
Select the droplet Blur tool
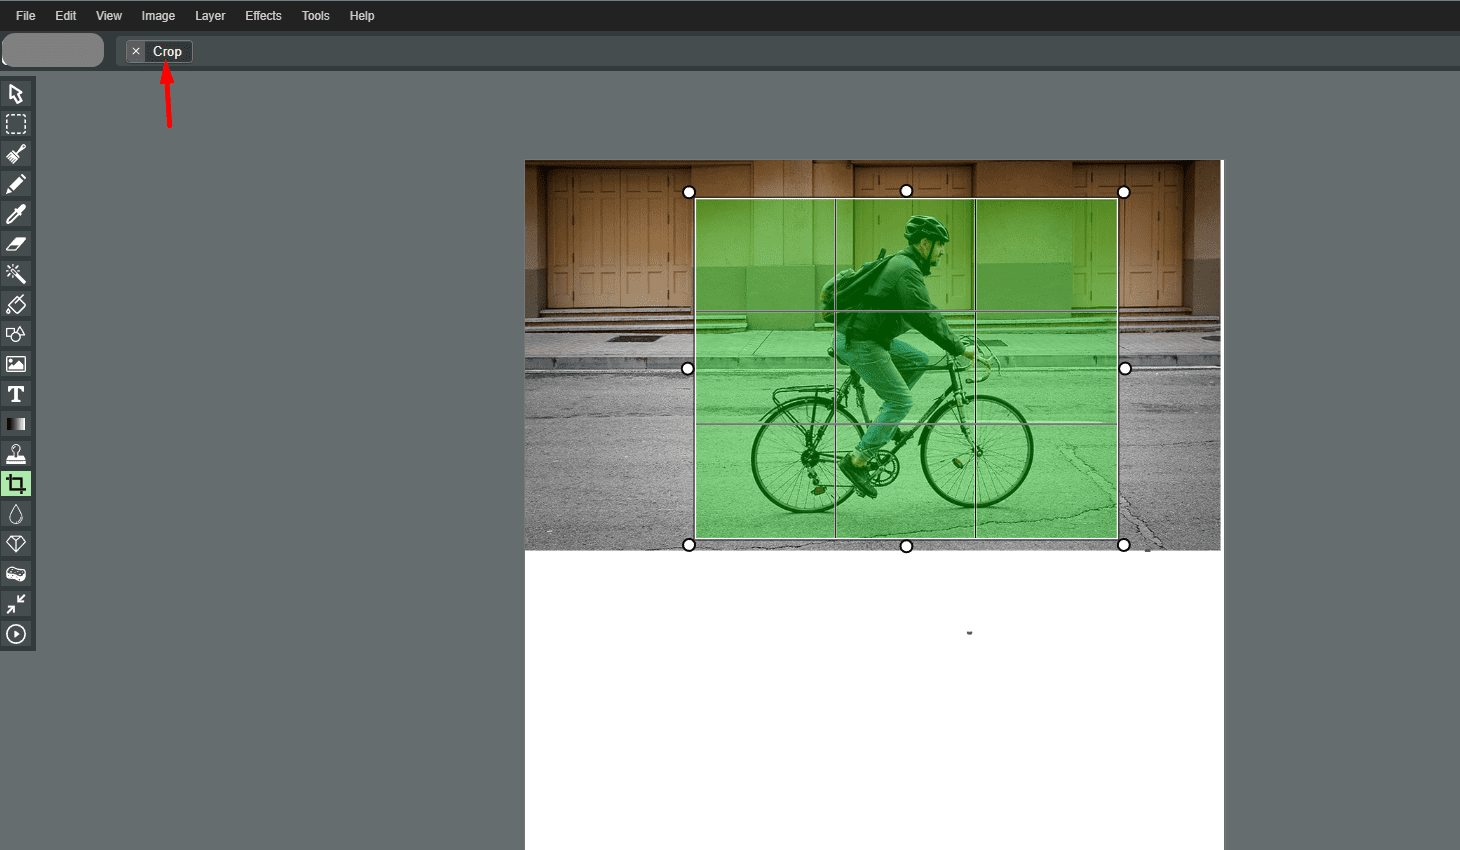[x=16, y=514]
